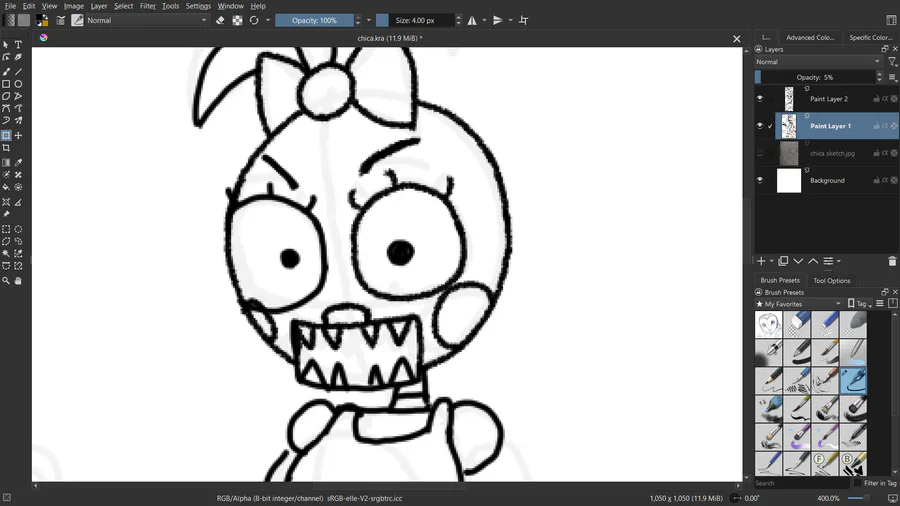Select the Transform tool
Screen dimensions: 900x506
point(6,135)
